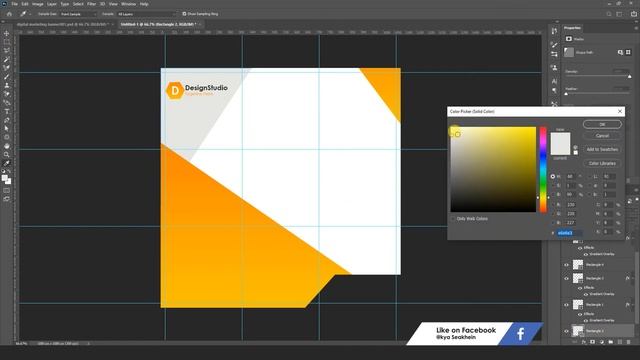Select the Clone Stamp tool

coord(7,85)
